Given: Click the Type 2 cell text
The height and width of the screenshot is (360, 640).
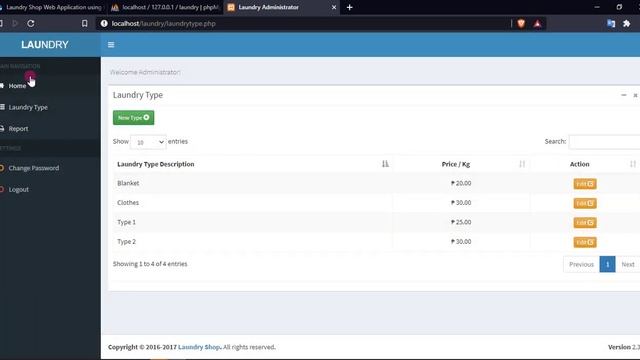Looking at the screenshot, I should 126,242.
